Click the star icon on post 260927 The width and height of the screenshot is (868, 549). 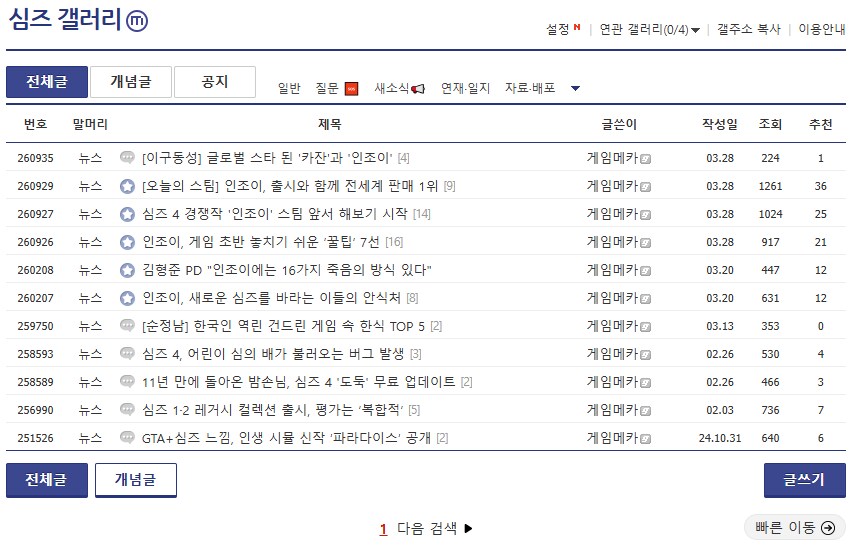click(127, 214)
